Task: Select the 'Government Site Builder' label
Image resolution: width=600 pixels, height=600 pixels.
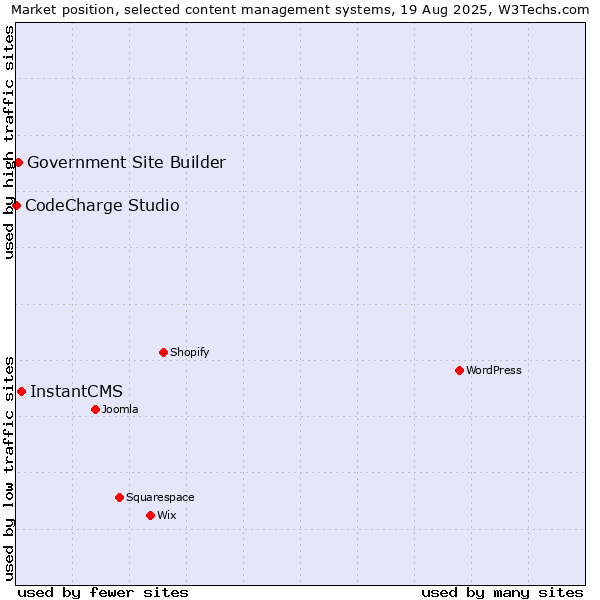Action: click(x=127, y=163)
